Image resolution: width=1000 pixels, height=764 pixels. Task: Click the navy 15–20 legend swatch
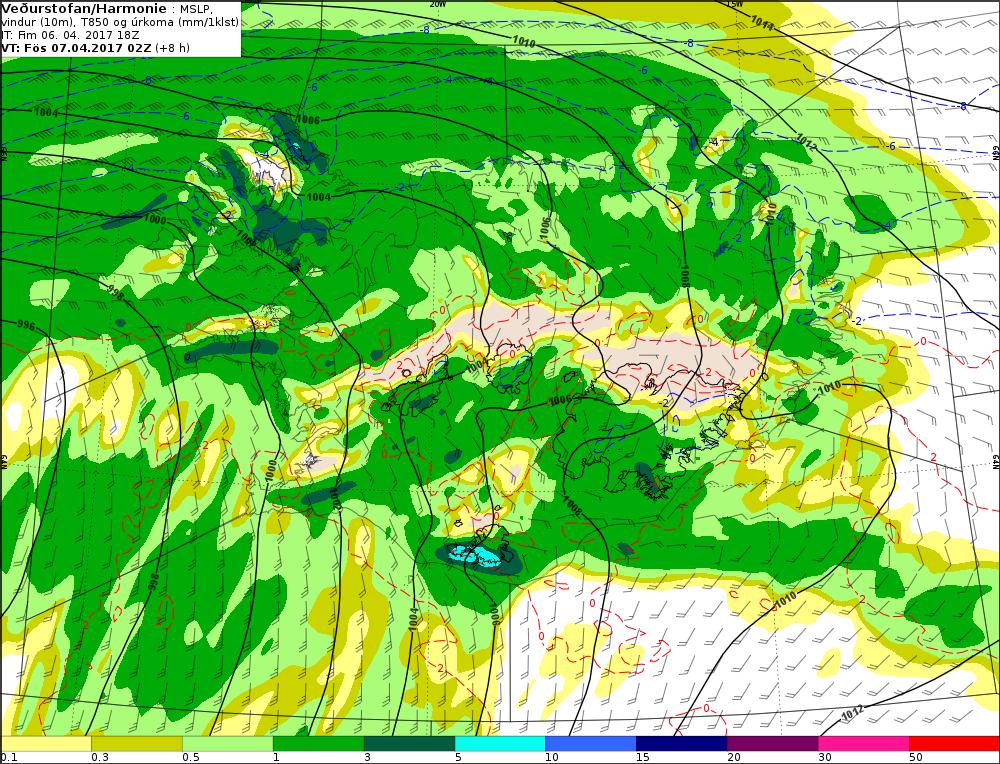click(x=682, y=744)
